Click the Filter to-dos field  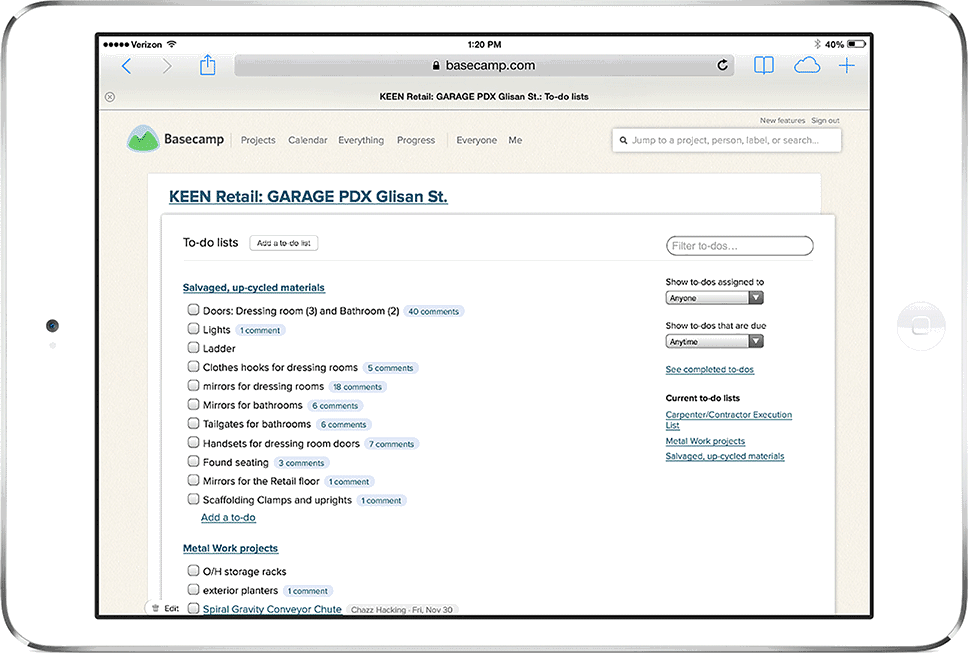point(740,246)
